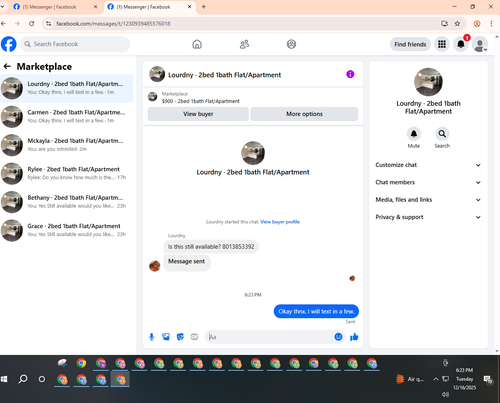Go back using the Marketplace back arrow
500x403 pixels.
[7, 67]
